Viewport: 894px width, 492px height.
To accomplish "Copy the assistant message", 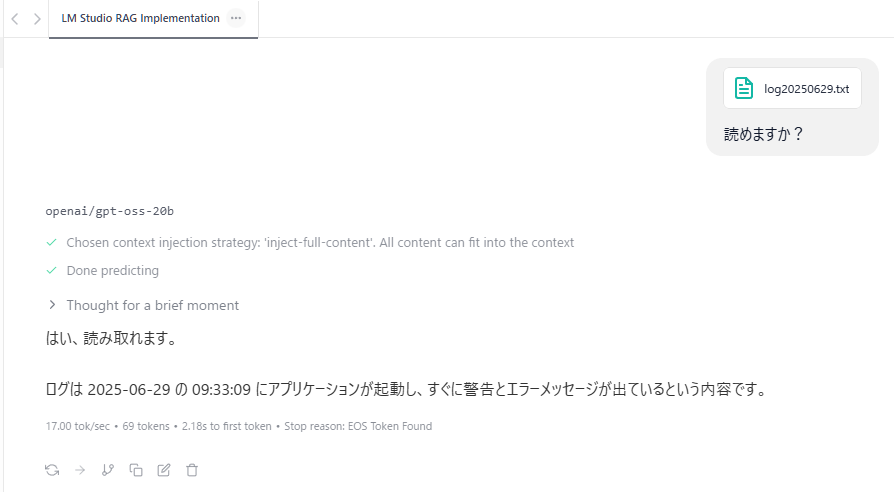I will click(x=136, y=469).
